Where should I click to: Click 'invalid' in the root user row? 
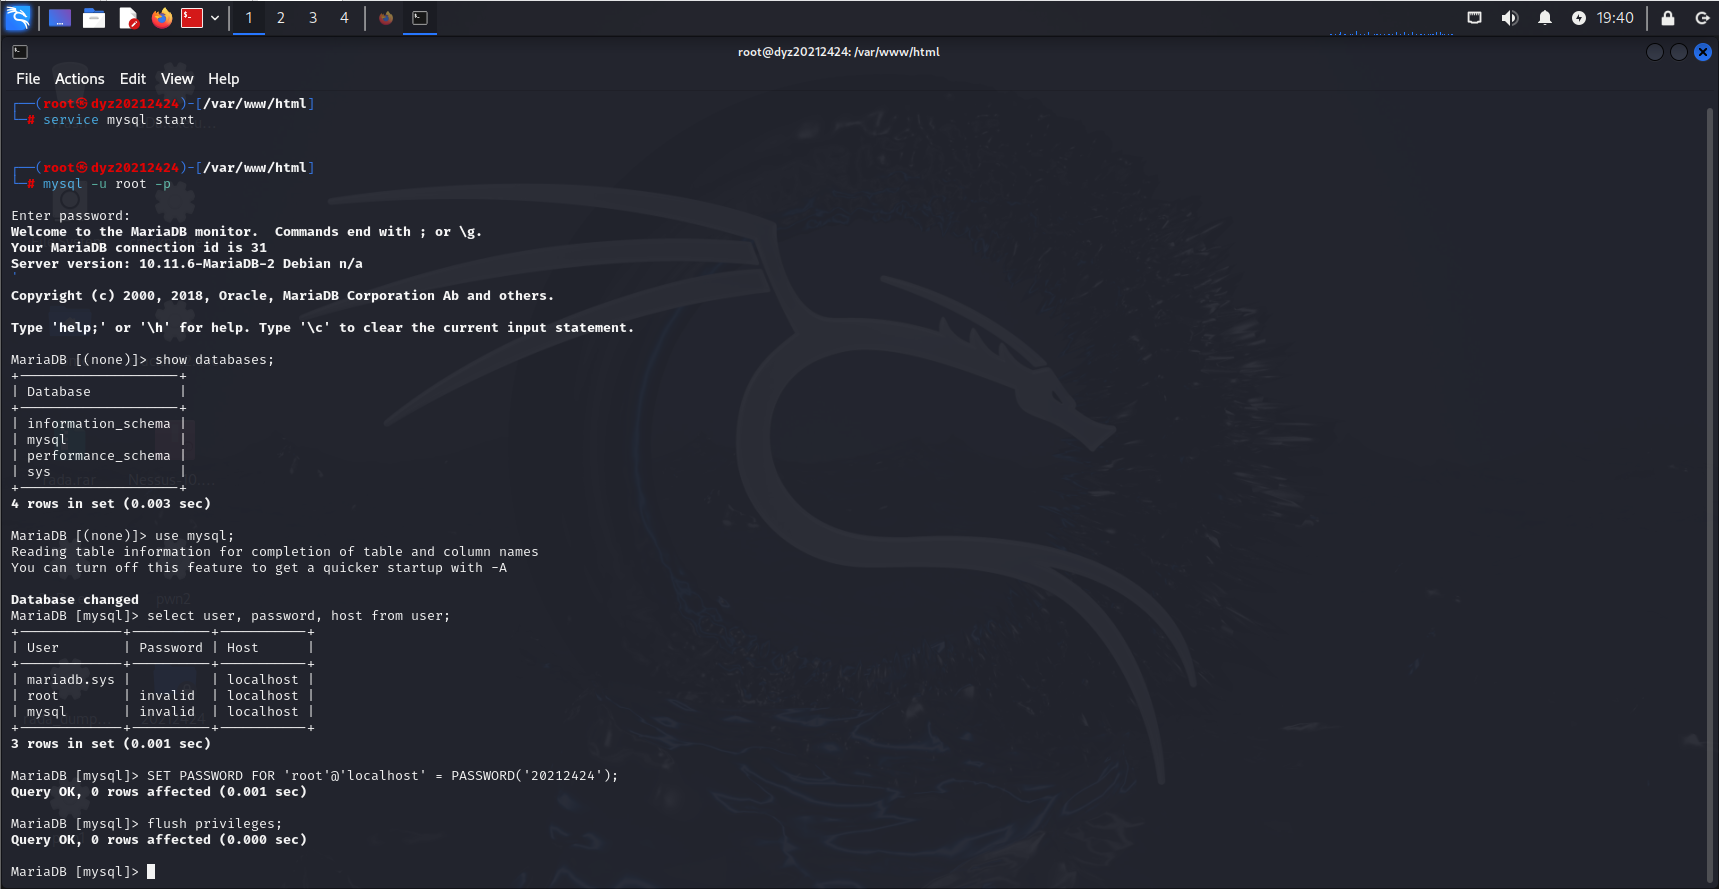(167, 696)
